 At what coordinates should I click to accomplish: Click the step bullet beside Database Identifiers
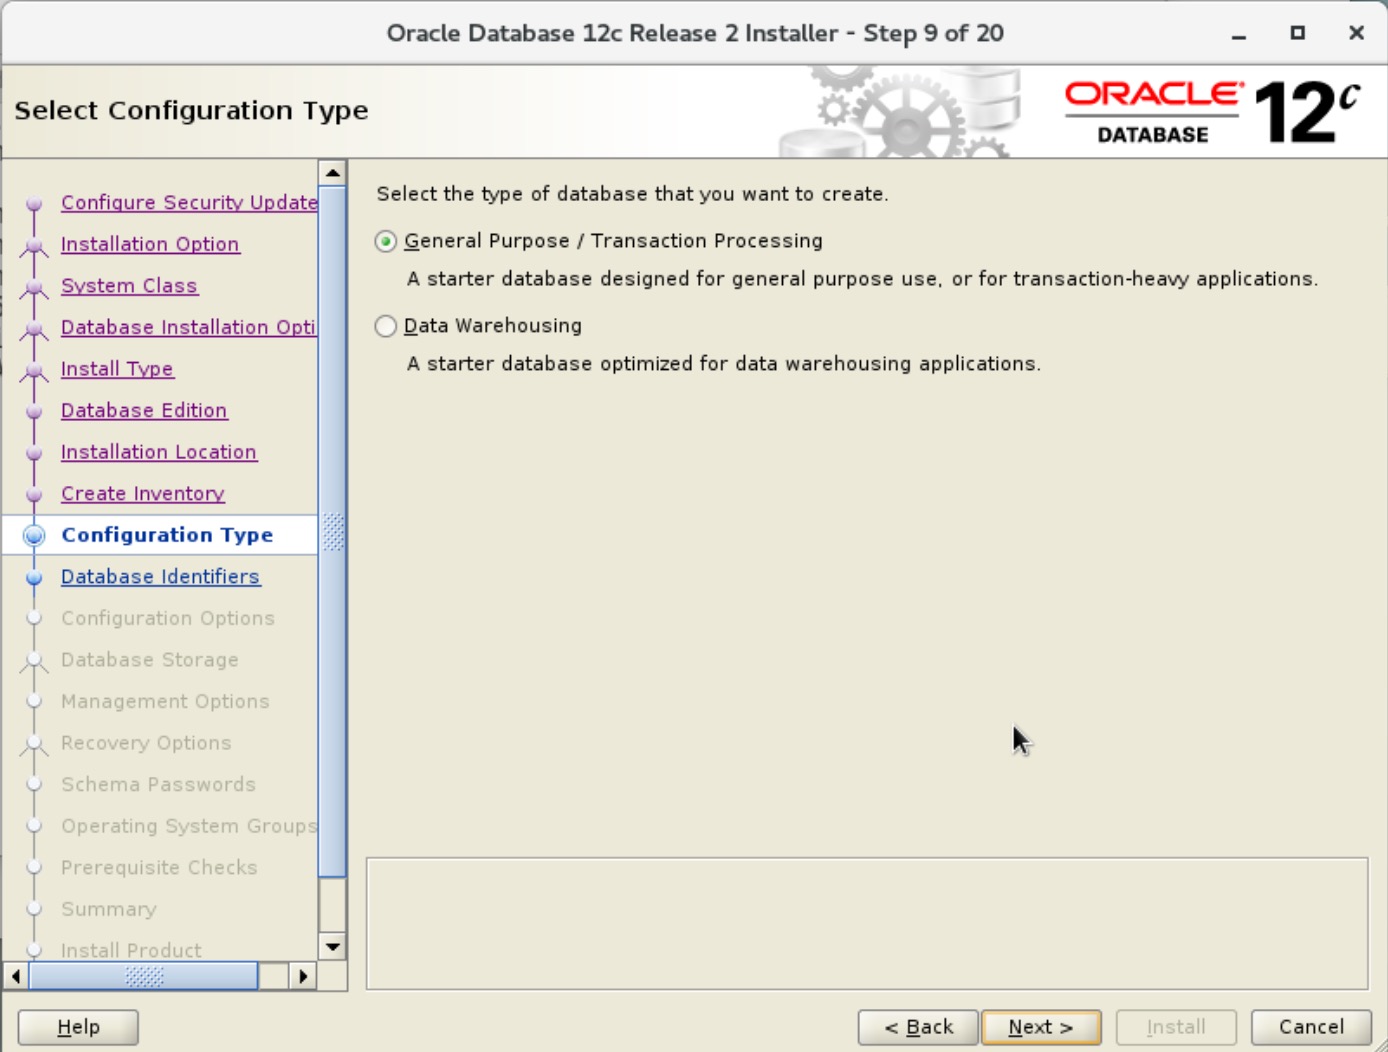(x=34, y=578)
